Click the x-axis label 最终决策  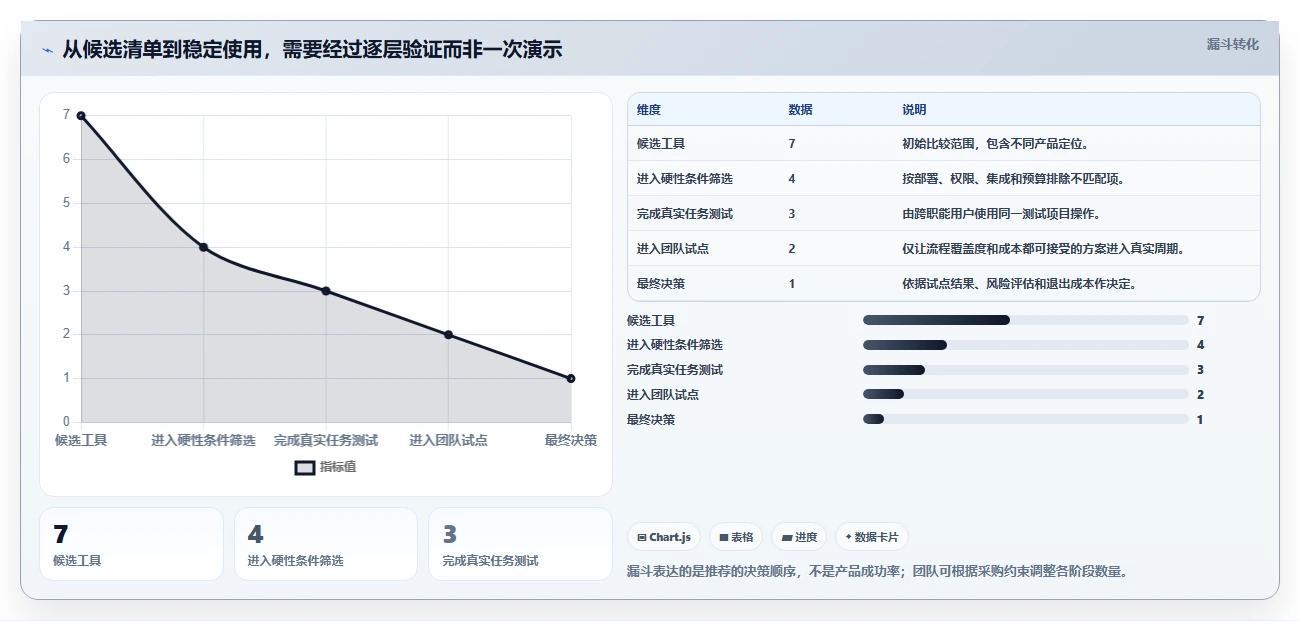(570, 440)
